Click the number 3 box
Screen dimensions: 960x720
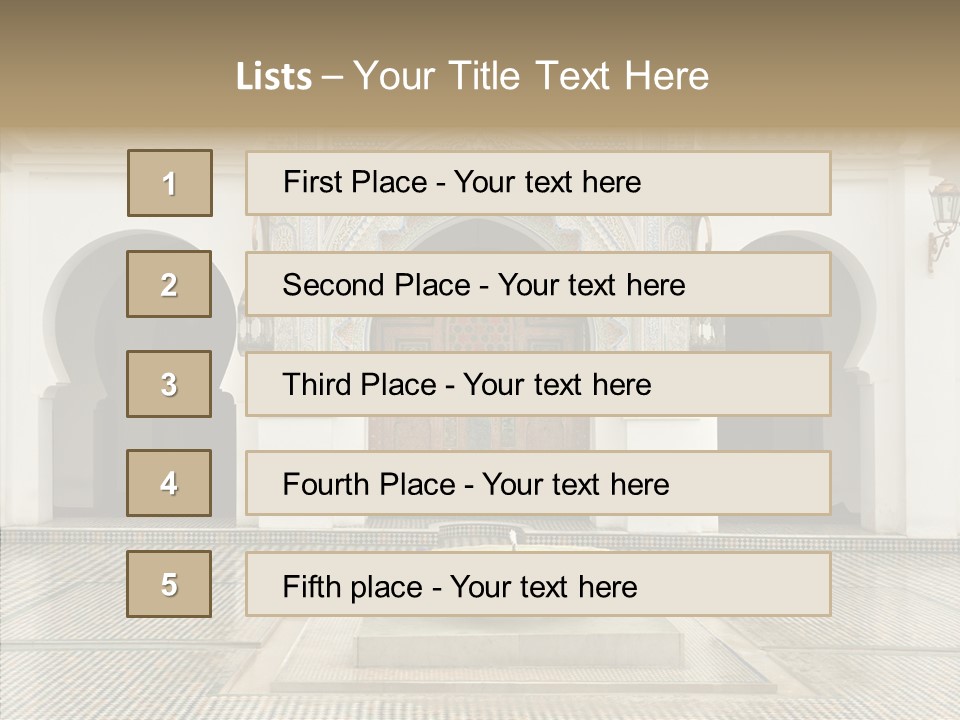point(169,384)
